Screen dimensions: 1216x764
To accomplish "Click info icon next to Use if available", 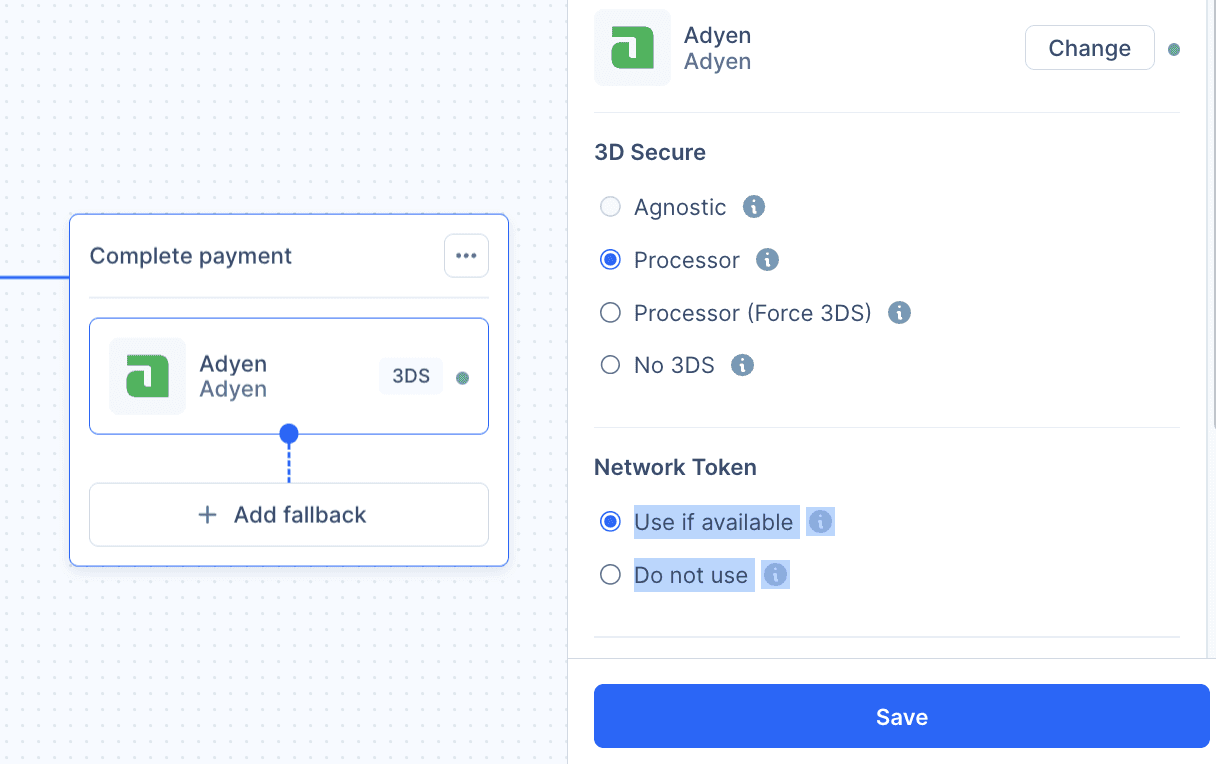I will [820, 522].
